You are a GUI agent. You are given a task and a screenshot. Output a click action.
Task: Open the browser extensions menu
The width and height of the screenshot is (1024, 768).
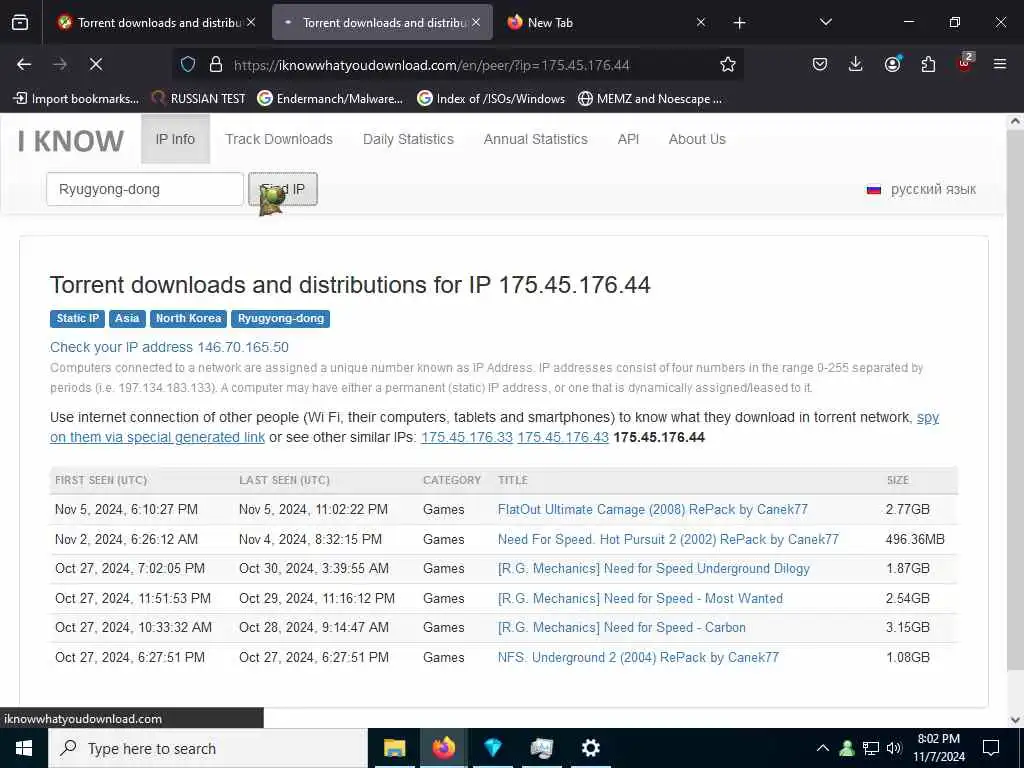928,64
